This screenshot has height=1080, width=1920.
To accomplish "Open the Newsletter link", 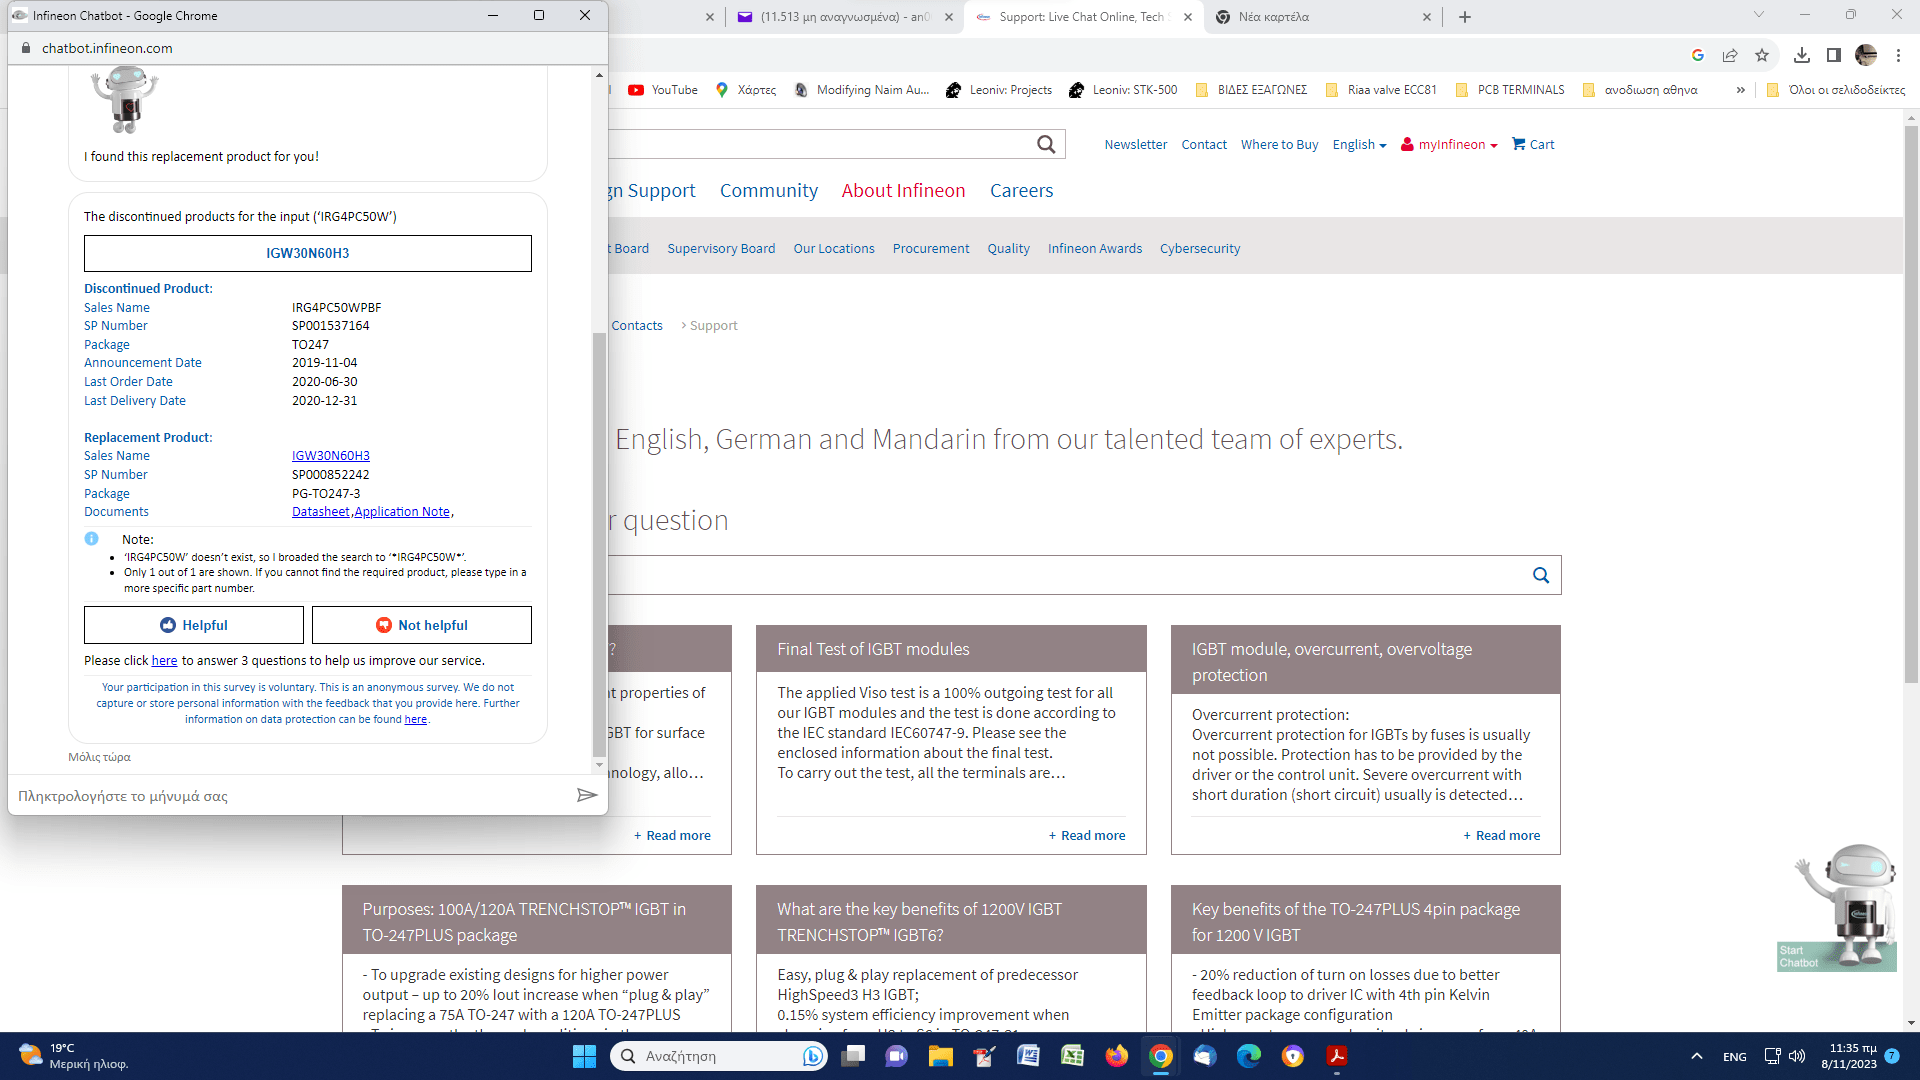I will pos(1135,145).
